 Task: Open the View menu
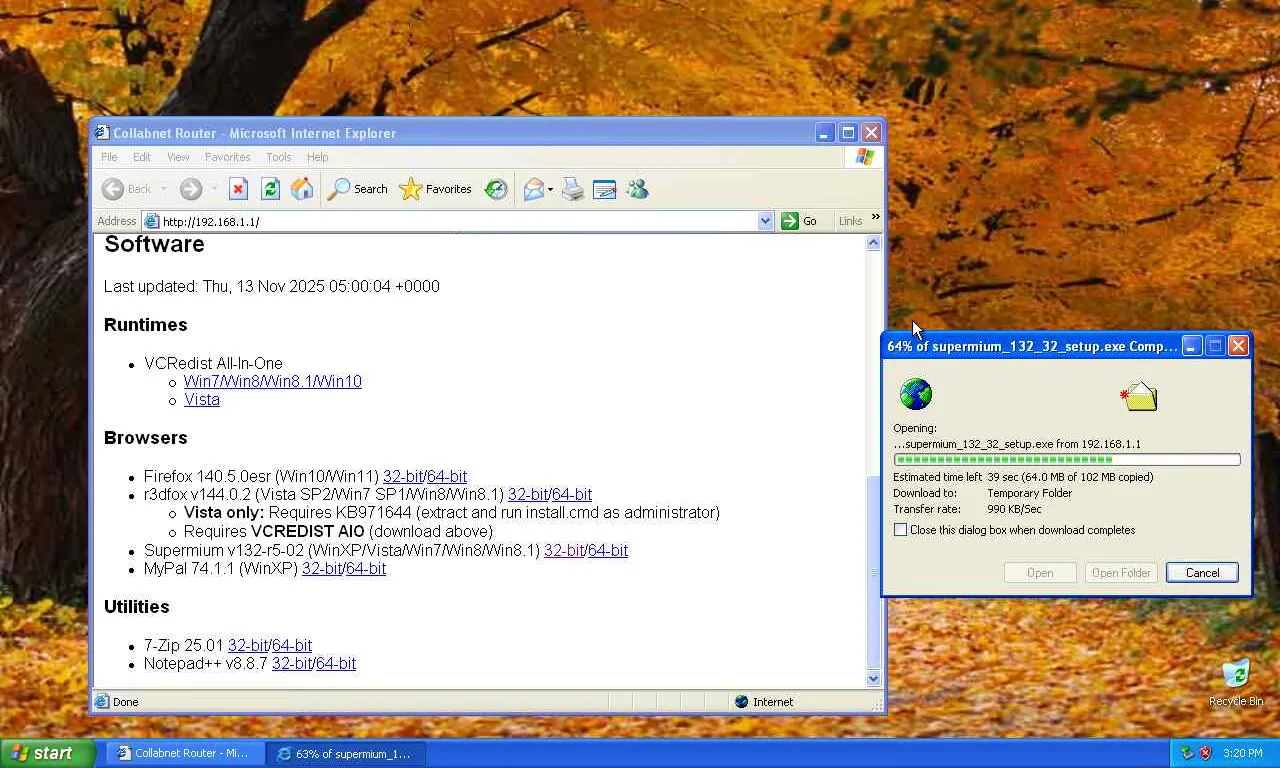(x=178, y=157)
